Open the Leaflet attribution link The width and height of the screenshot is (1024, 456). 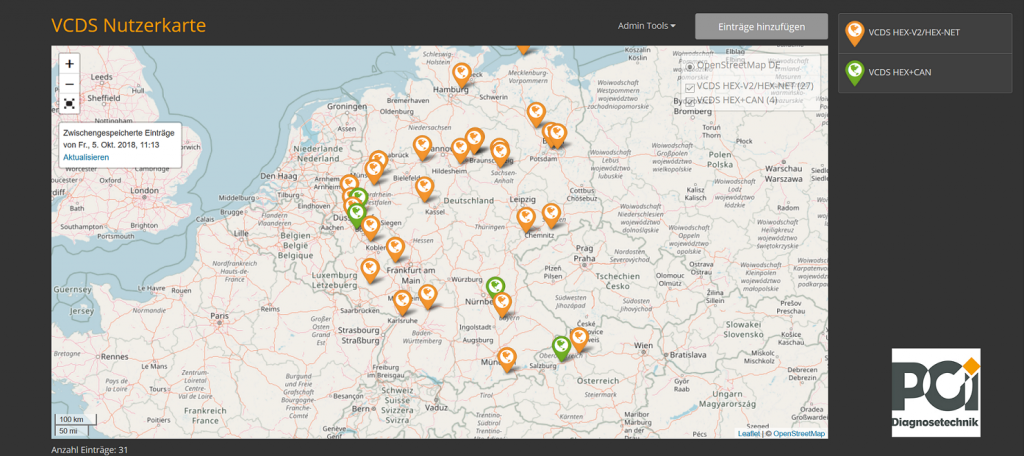point(748,434)
